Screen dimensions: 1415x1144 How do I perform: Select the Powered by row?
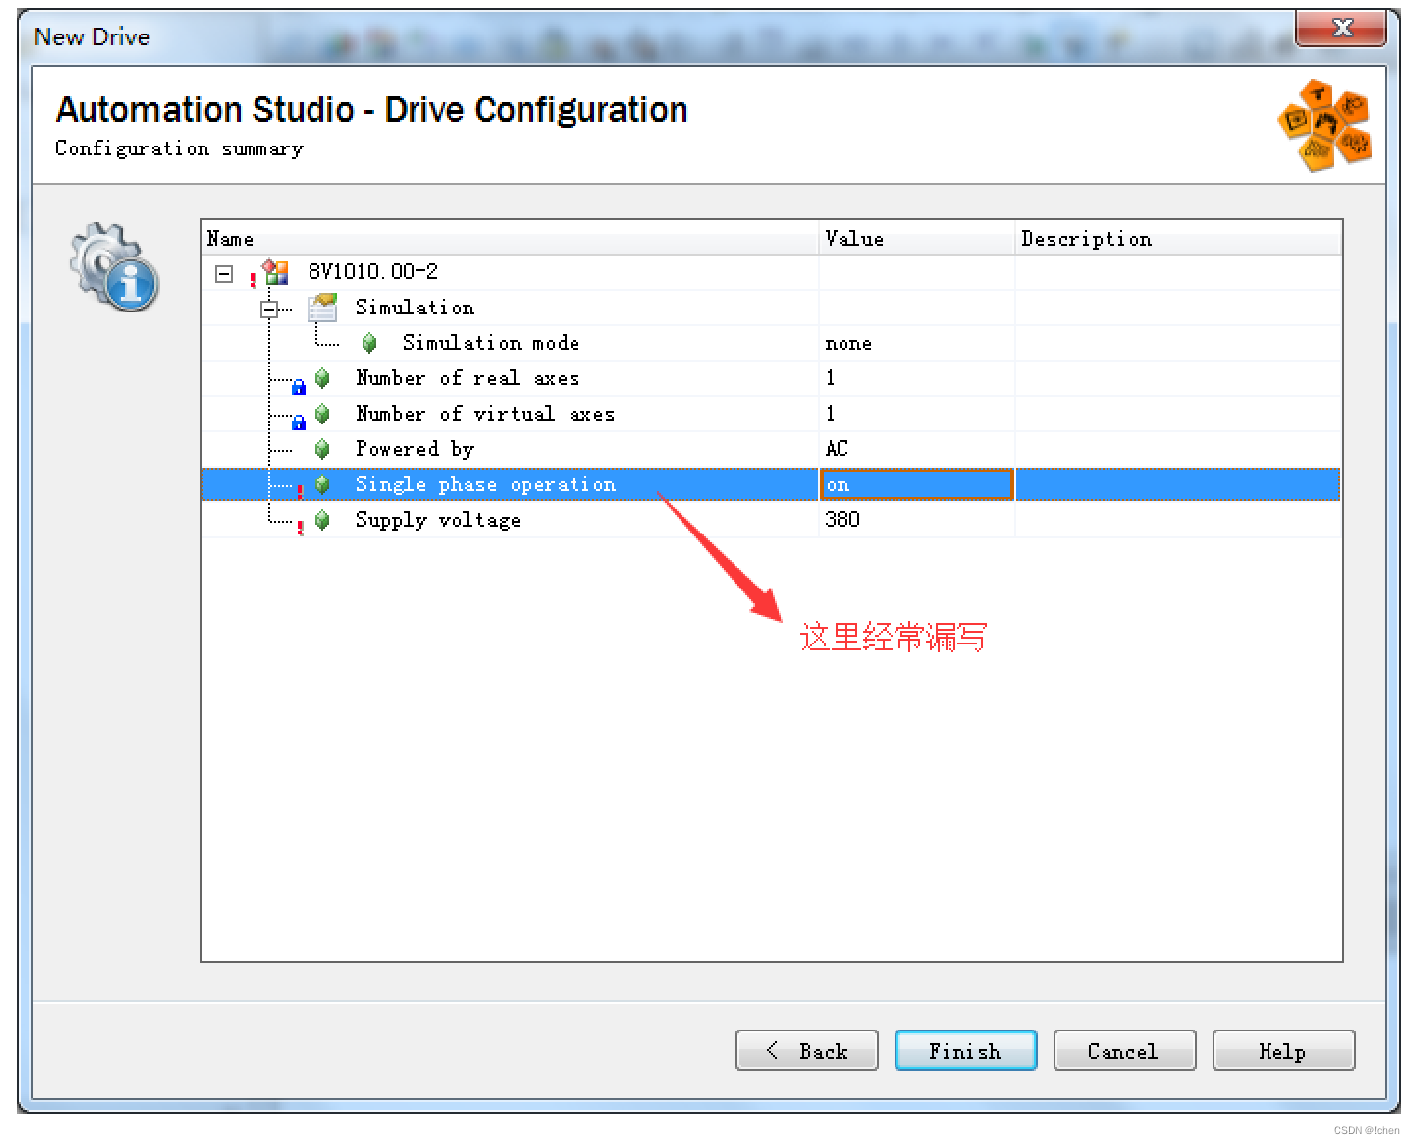[771, 449]
